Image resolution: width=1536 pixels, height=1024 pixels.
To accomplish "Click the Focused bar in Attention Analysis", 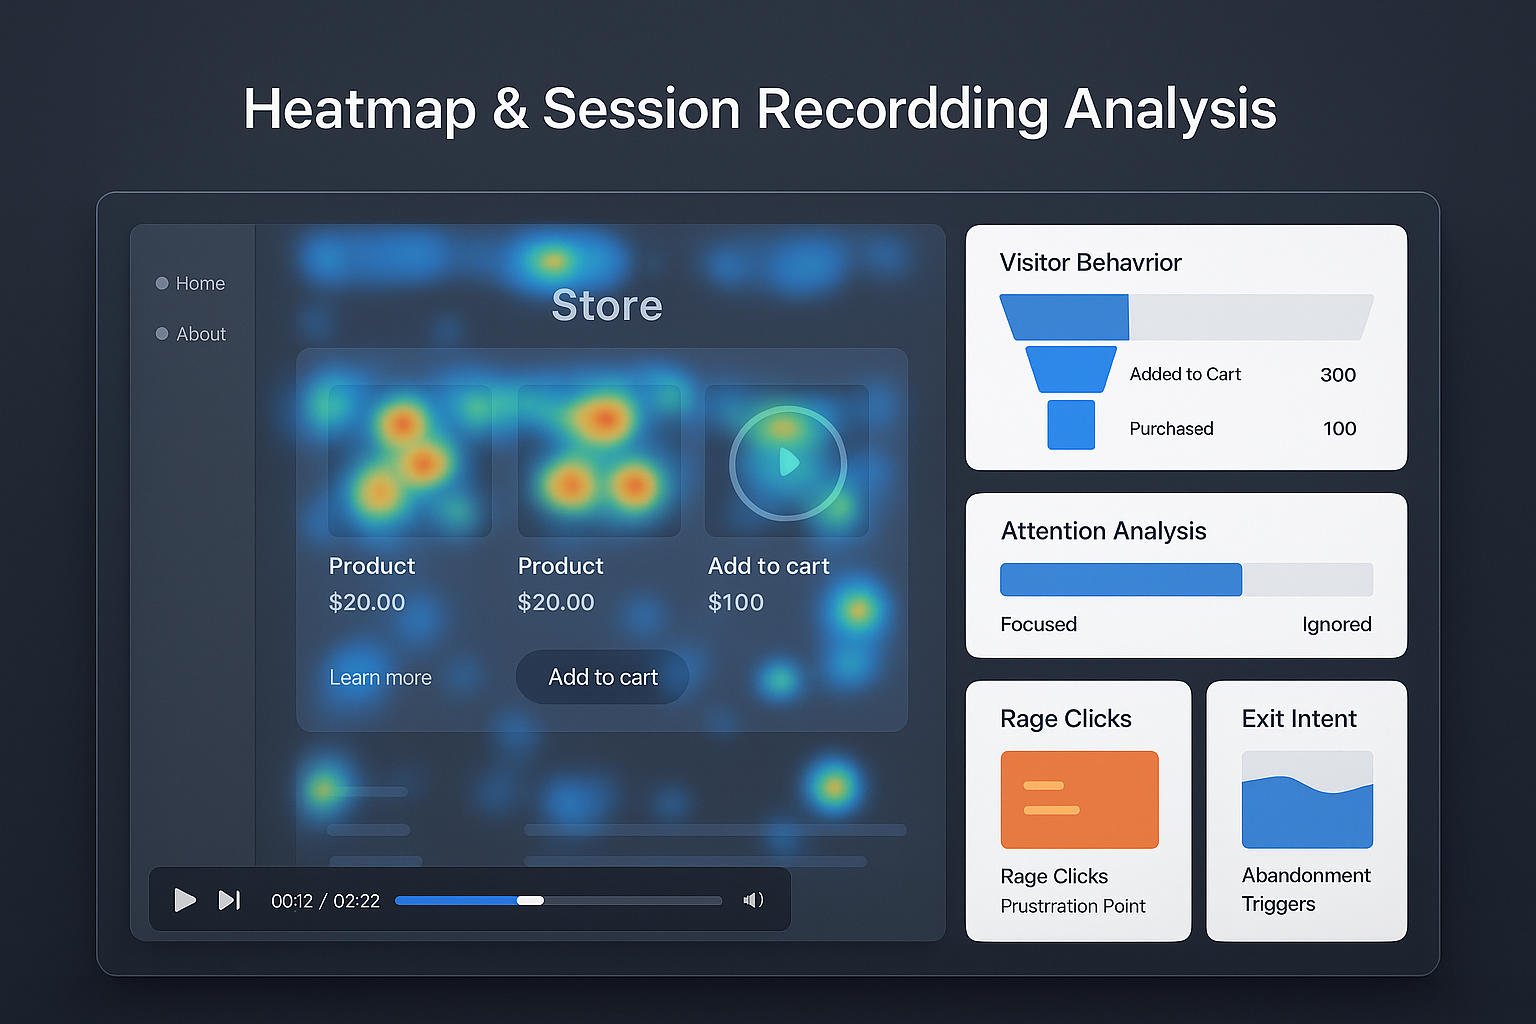I will (1120, 579).
